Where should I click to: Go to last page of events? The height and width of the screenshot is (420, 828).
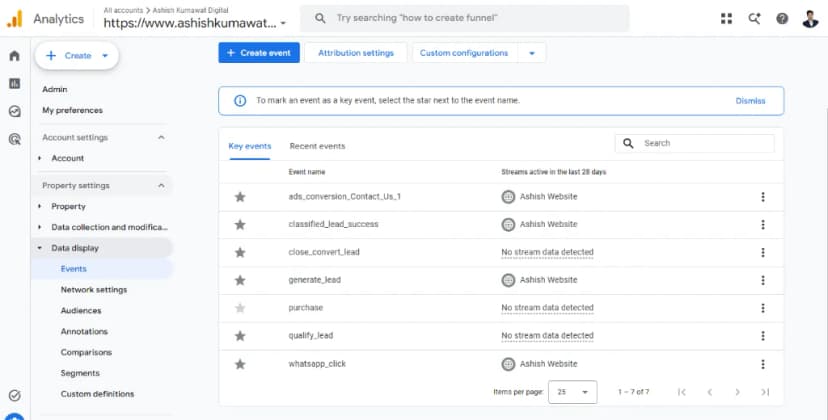(x=765, y=392)
